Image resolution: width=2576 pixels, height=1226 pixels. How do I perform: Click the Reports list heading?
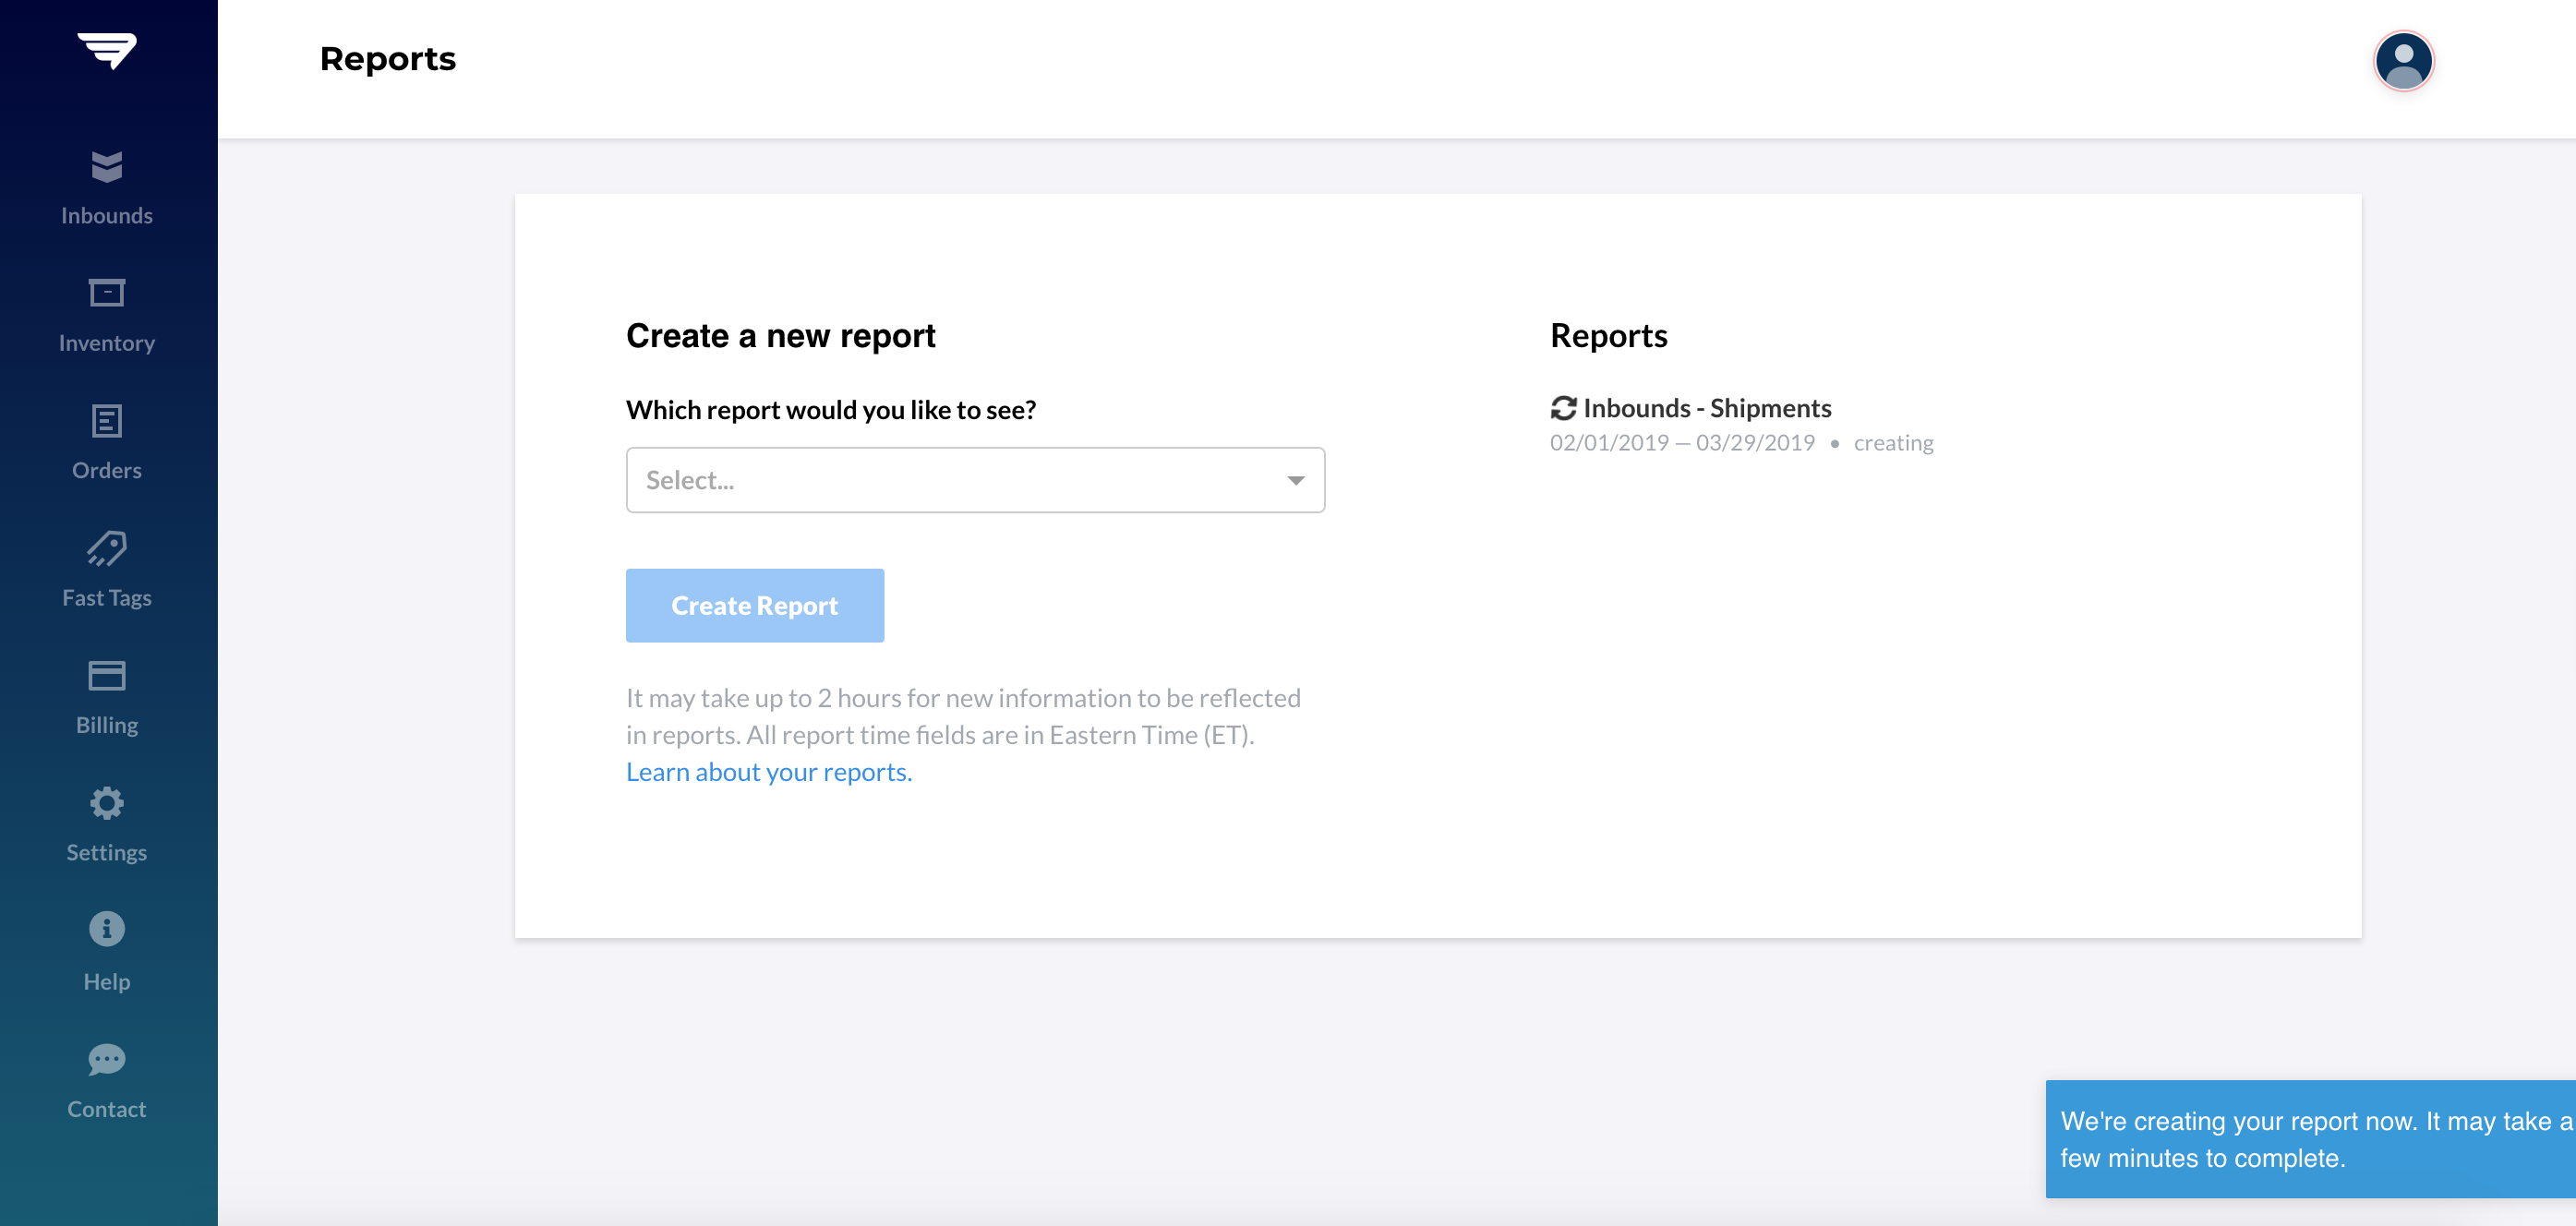click(1608, 336)
